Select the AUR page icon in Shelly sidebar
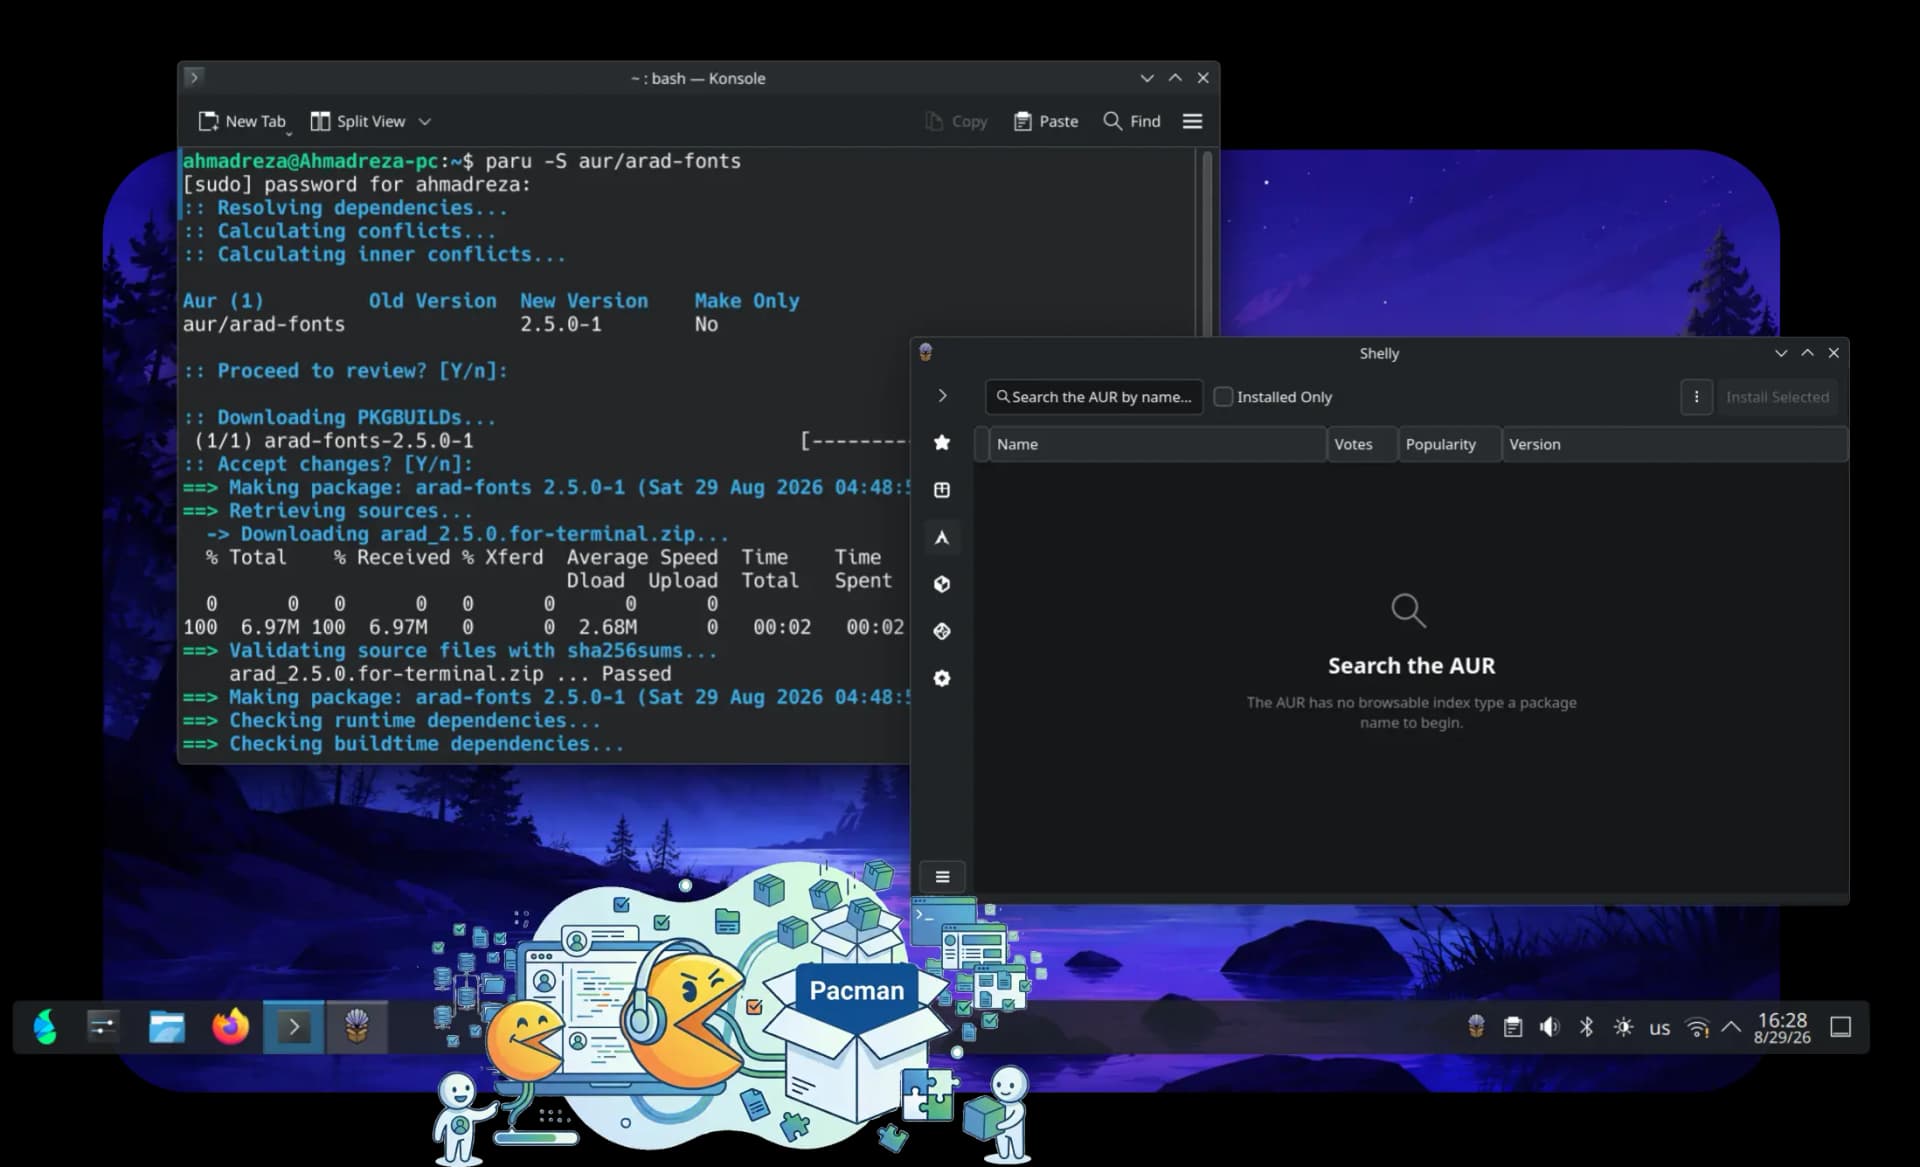 click(x=942, y=537)
